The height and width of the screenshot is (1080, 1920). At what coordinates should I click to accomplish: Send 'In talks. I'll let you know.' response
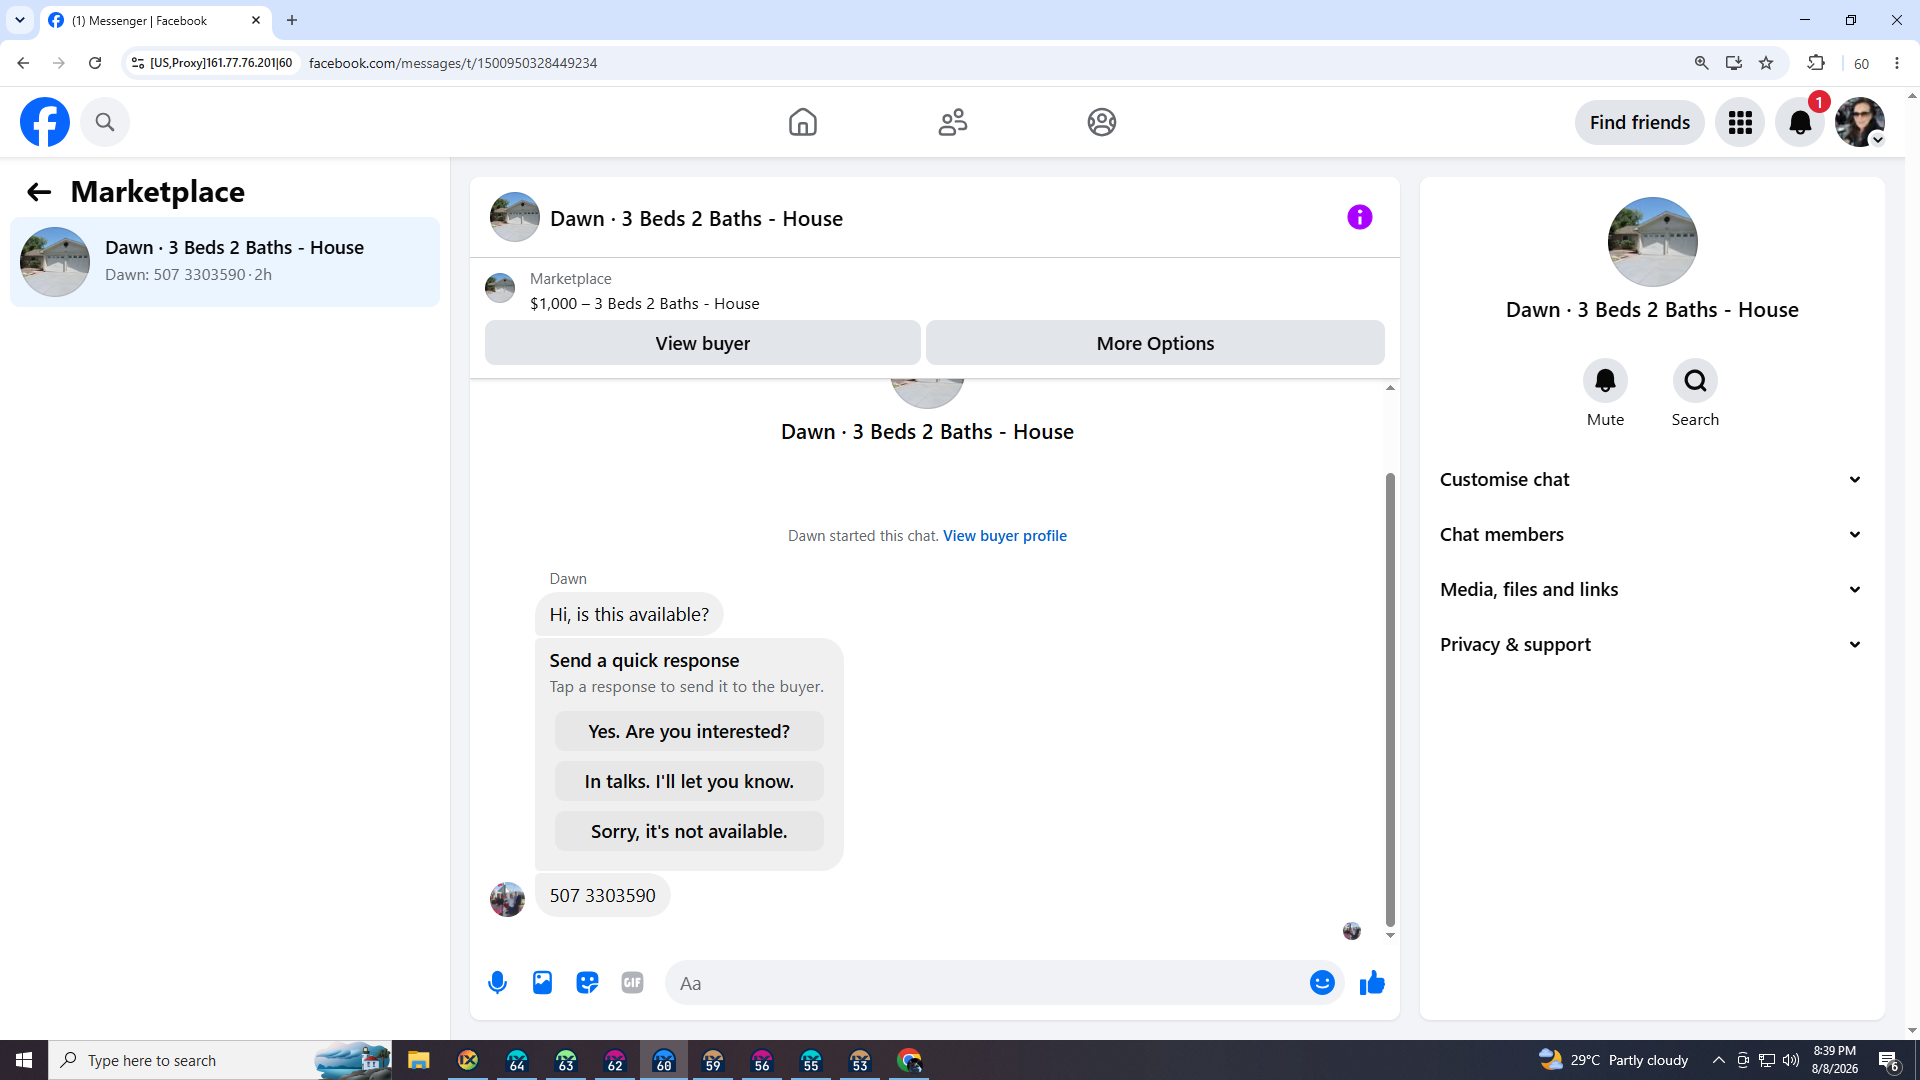tap(689, 781)
